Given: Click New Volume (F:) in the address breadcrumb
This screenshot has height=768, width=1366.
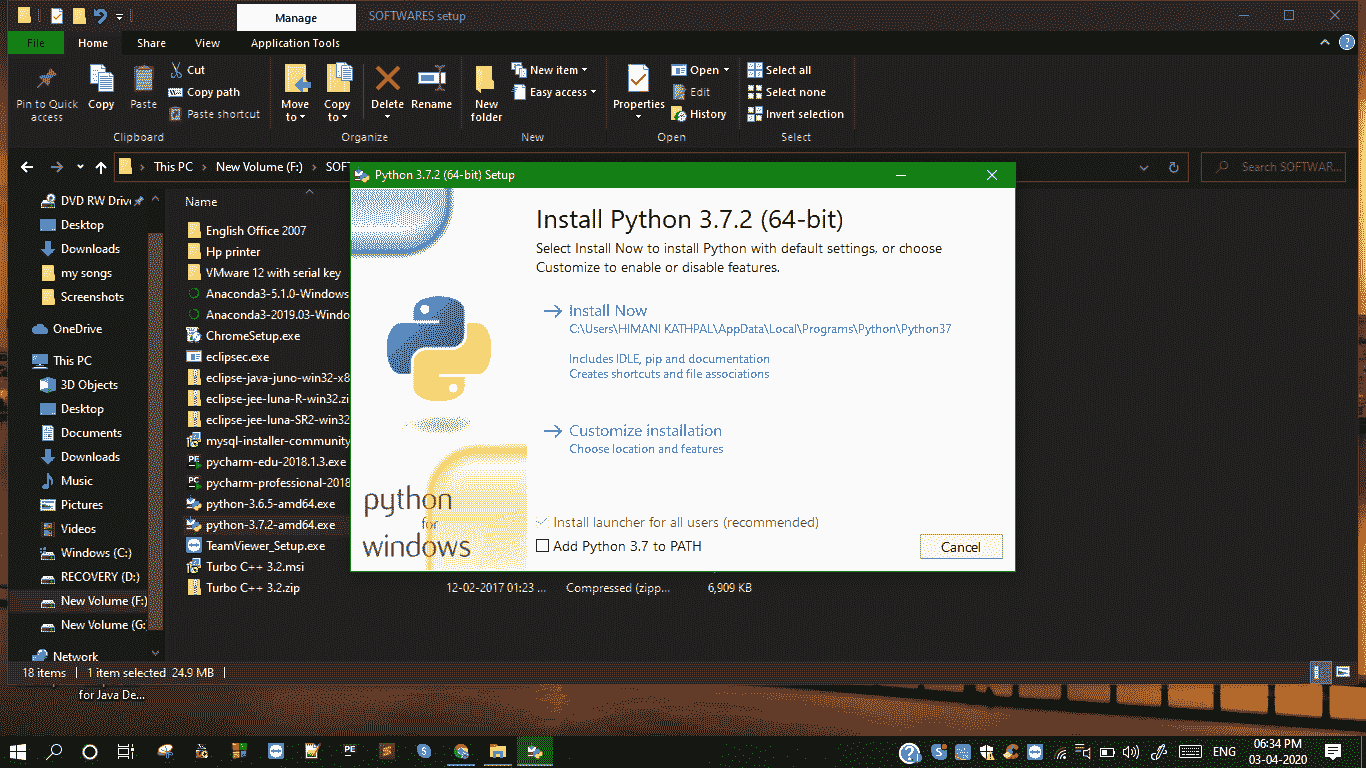Looking at the screenshot, I should click(259, 167).
